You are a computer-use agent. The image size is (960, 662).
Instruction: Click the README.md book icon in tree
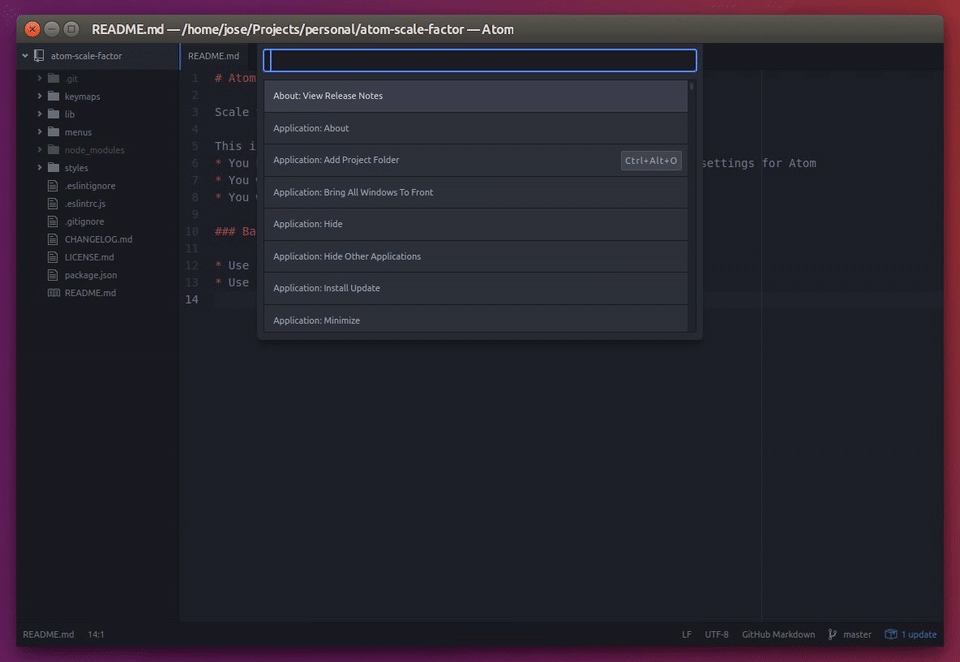point(54,293)
